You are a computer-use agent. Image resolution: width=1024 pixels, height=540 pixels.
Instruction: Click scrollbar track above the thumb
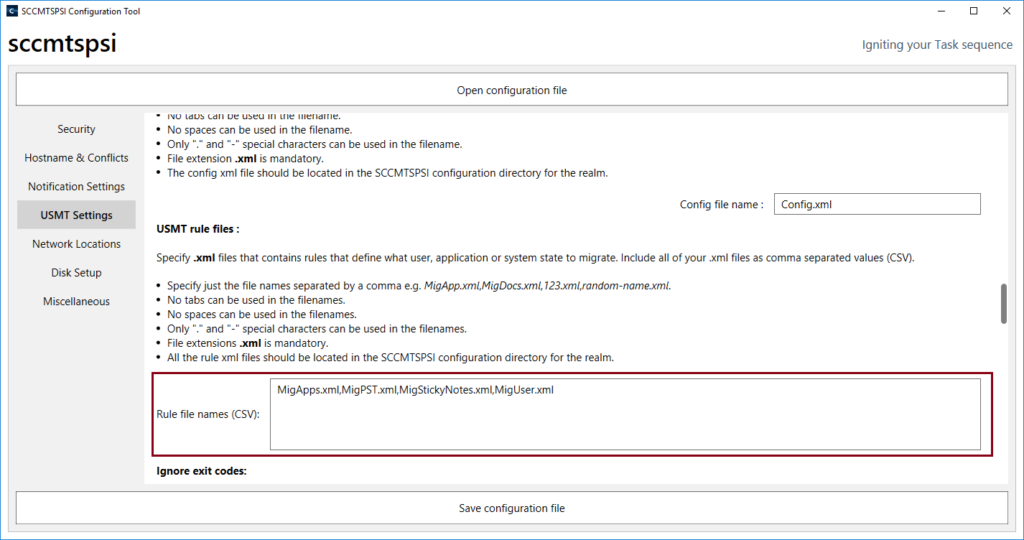click(1003, 200)
